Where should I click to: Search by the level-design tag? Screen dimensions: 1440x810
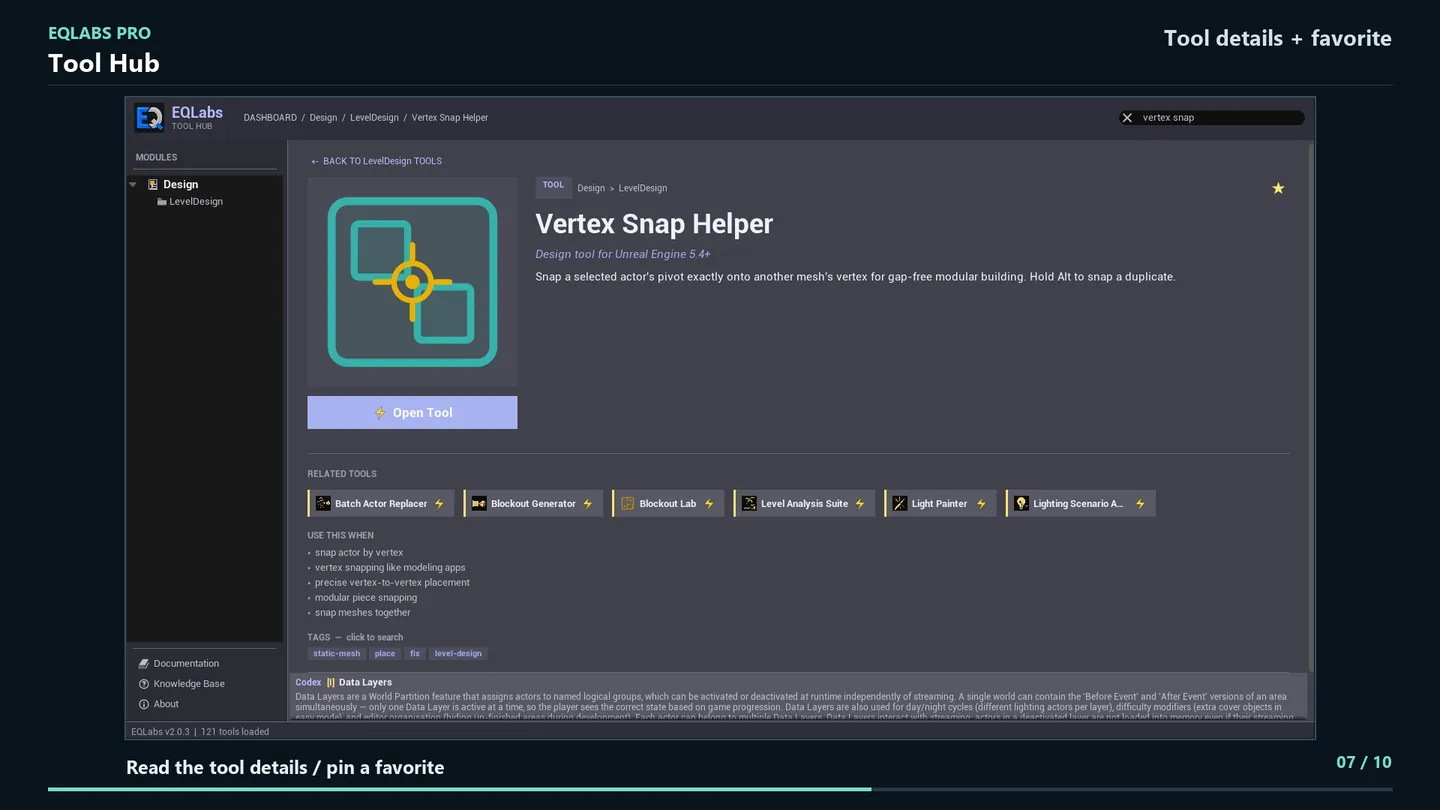pyautogui.click(x=458, y=654)
